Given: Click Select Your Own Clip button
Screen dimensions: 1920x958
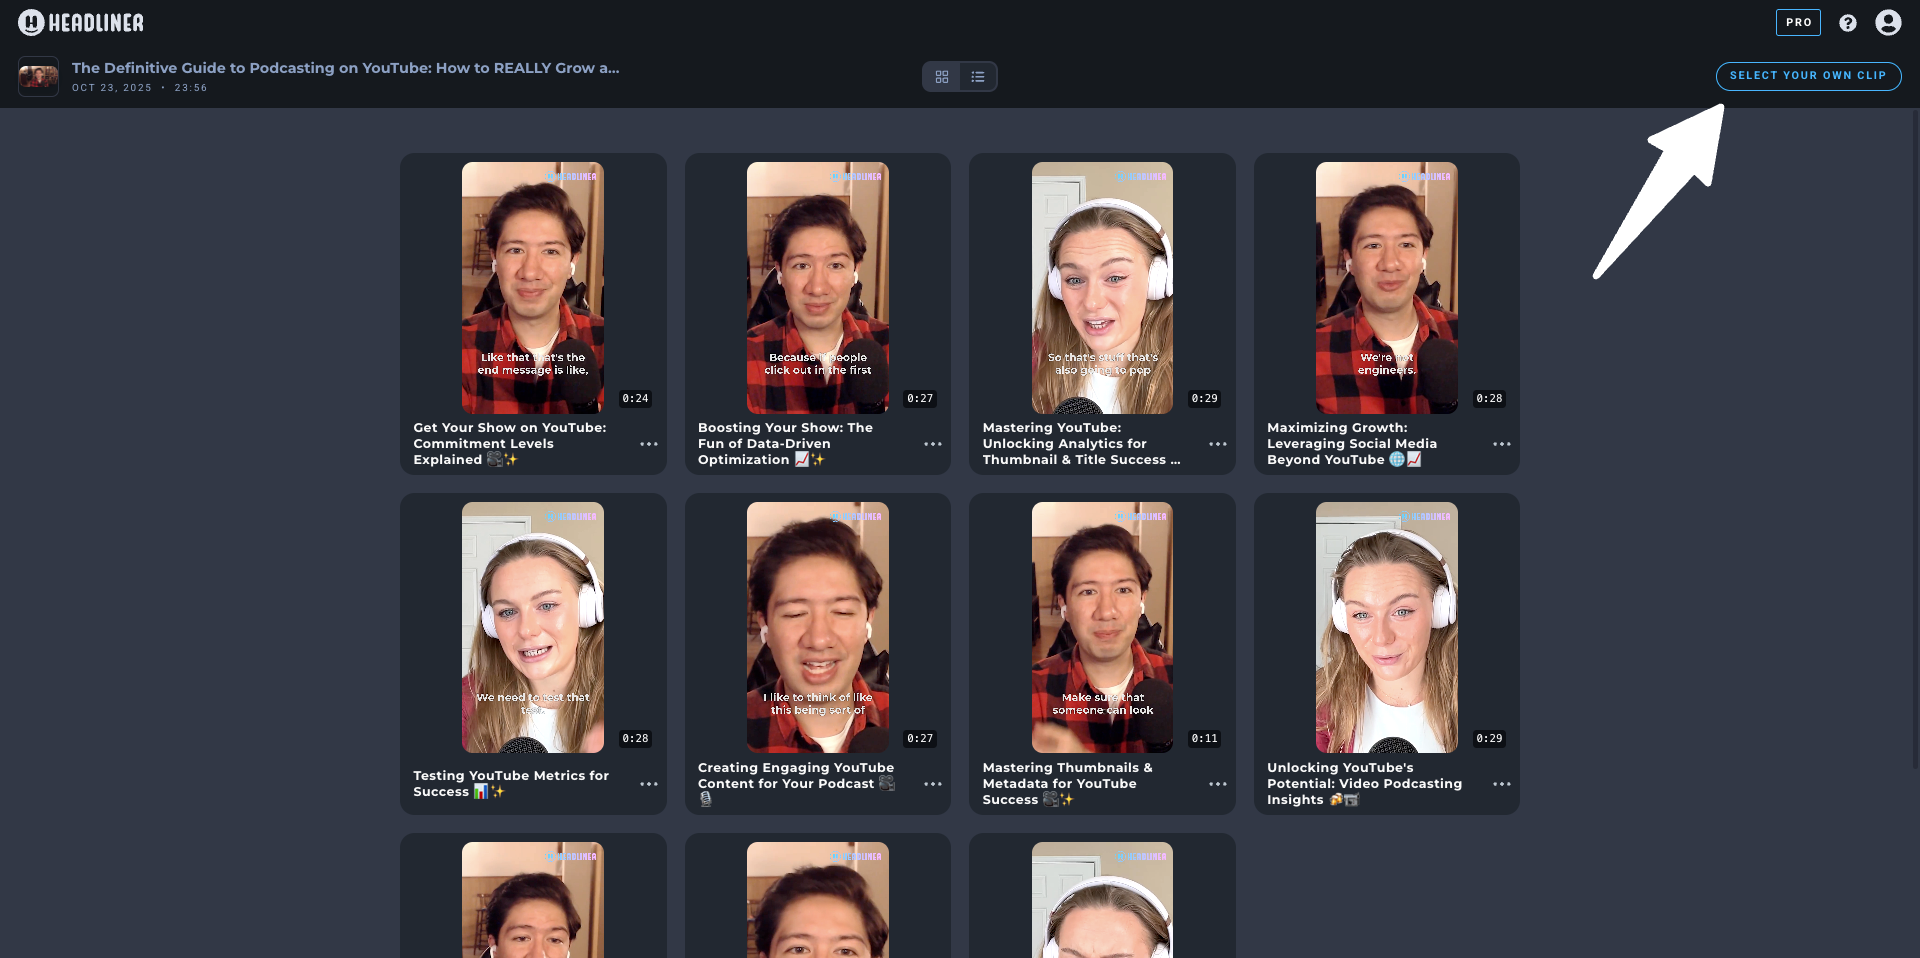Looking at the screenshot, I should click(x=1808, y=76).
